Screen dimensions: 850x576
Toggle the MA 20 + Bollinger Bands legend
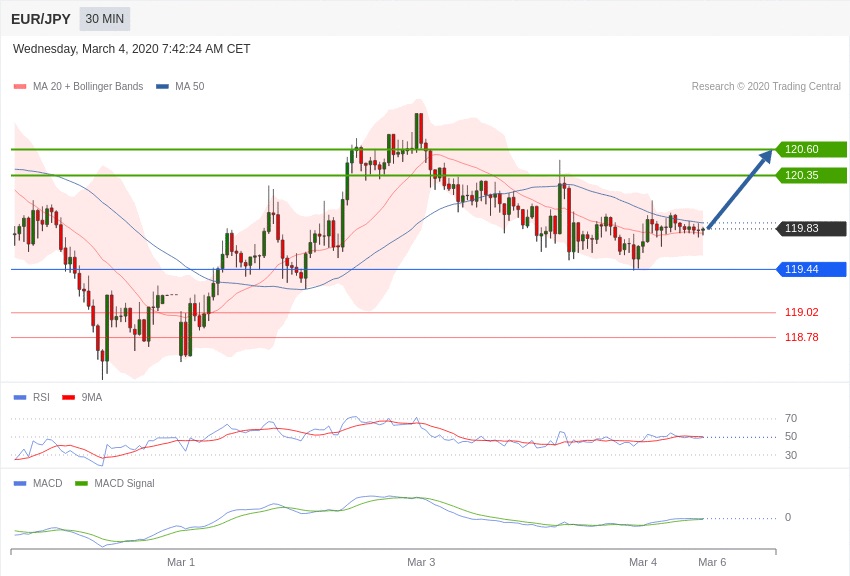point(78,87)
